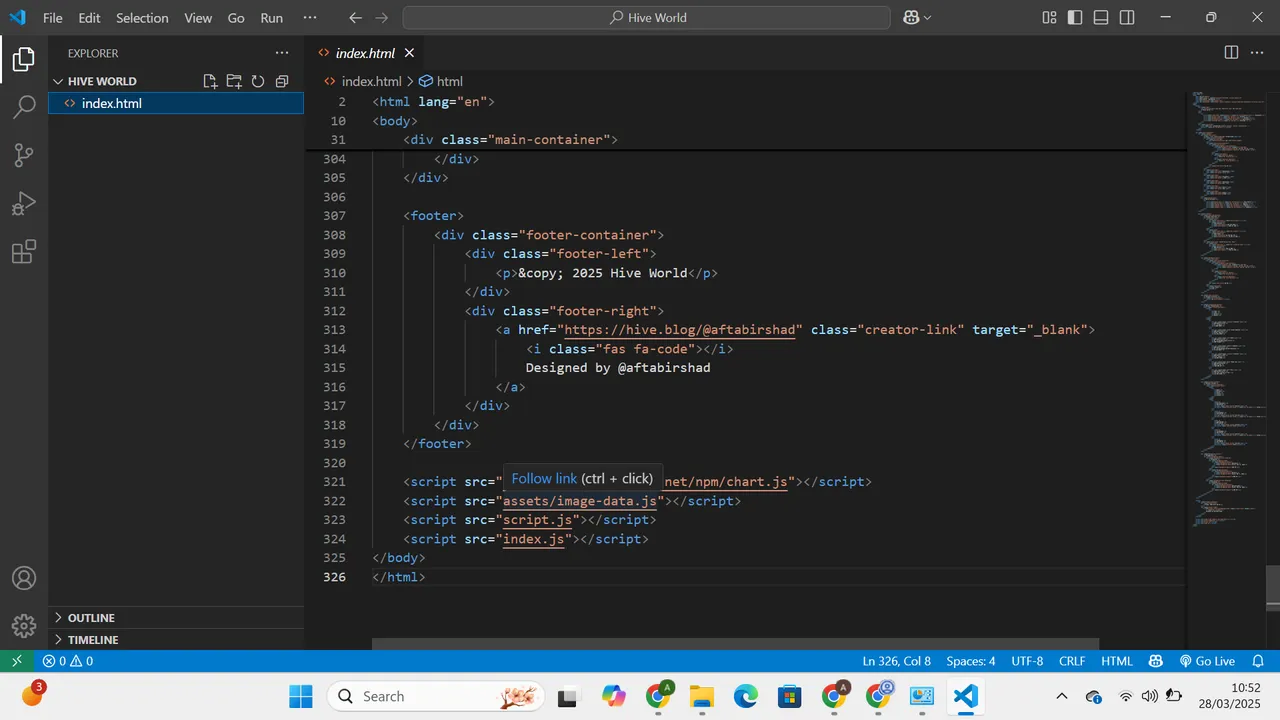Open the View menu
The image size is (1280, 720).
[198, 17]
